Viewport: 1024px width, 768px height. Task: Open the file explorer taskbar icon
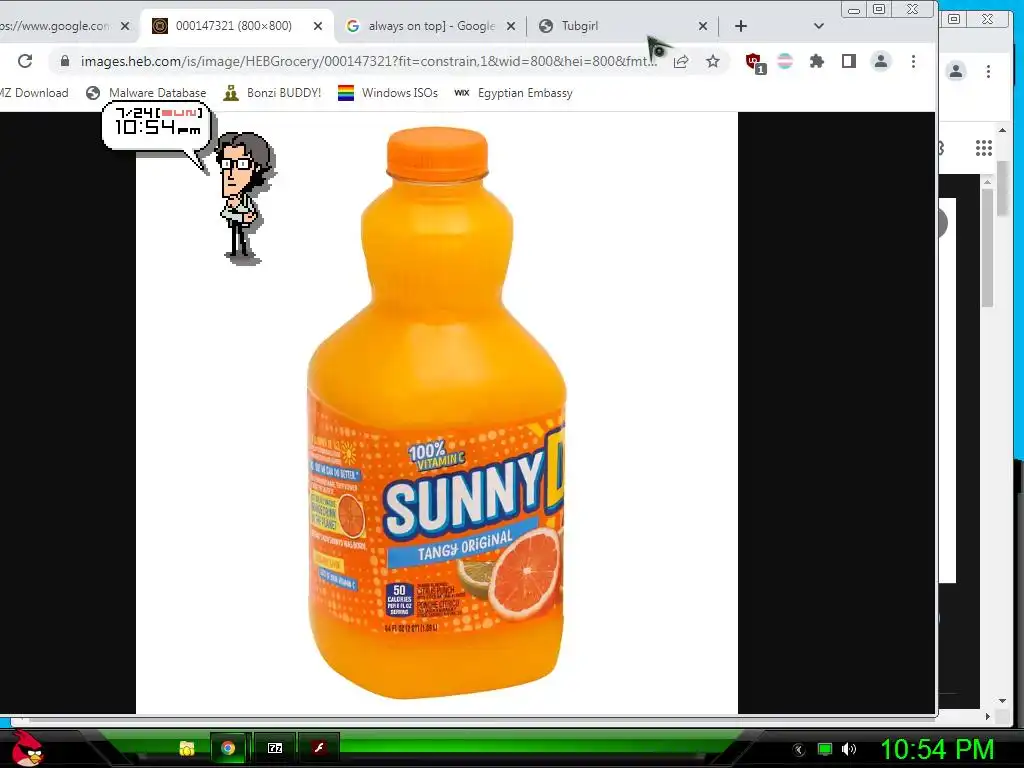click(187, 748)
